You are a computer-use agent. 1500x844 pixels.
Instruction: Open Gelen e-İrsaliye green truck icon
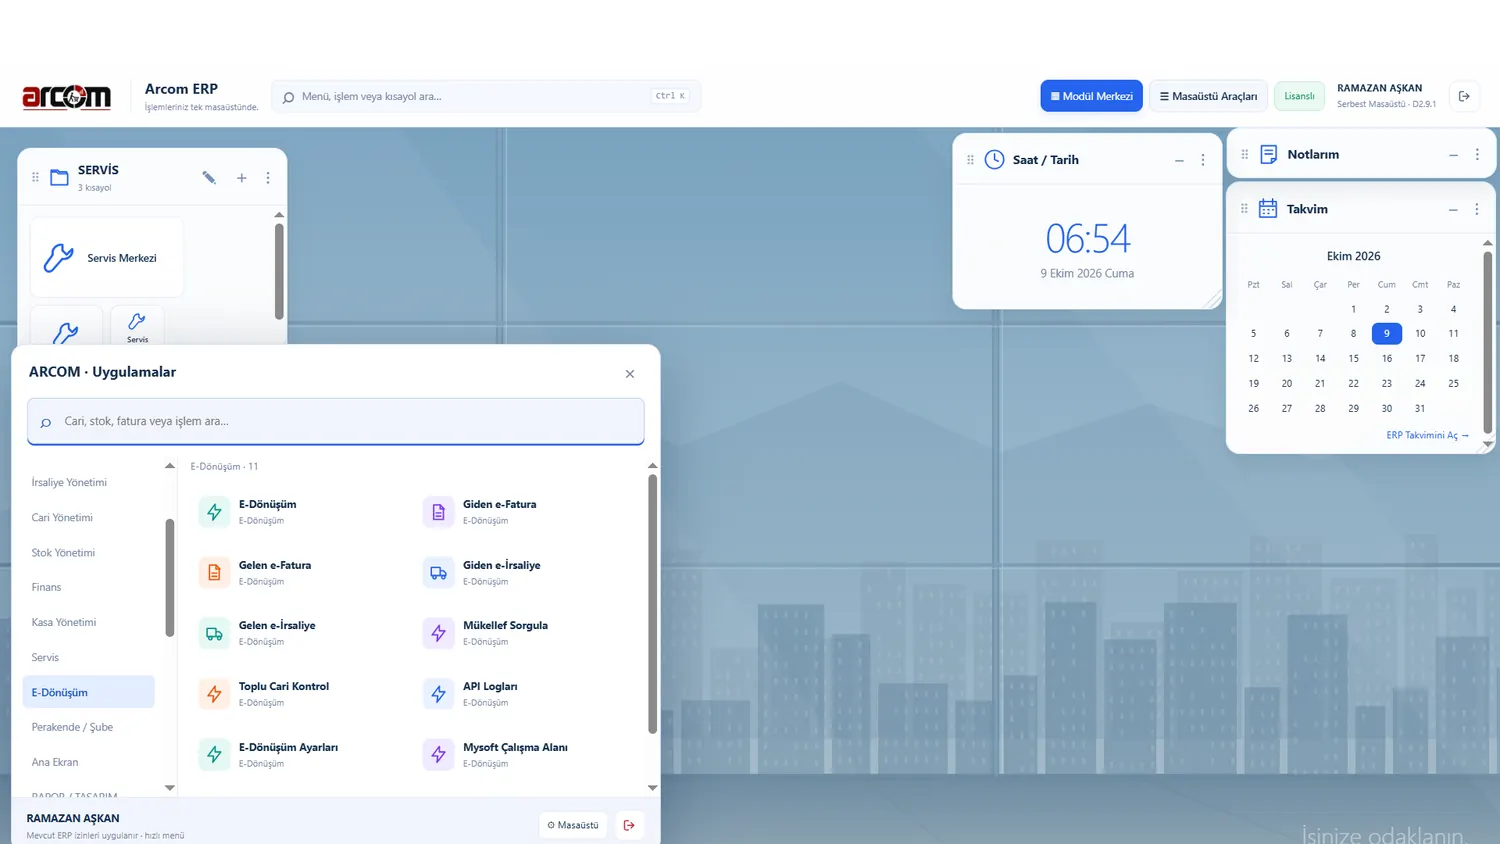click(214, 633)
